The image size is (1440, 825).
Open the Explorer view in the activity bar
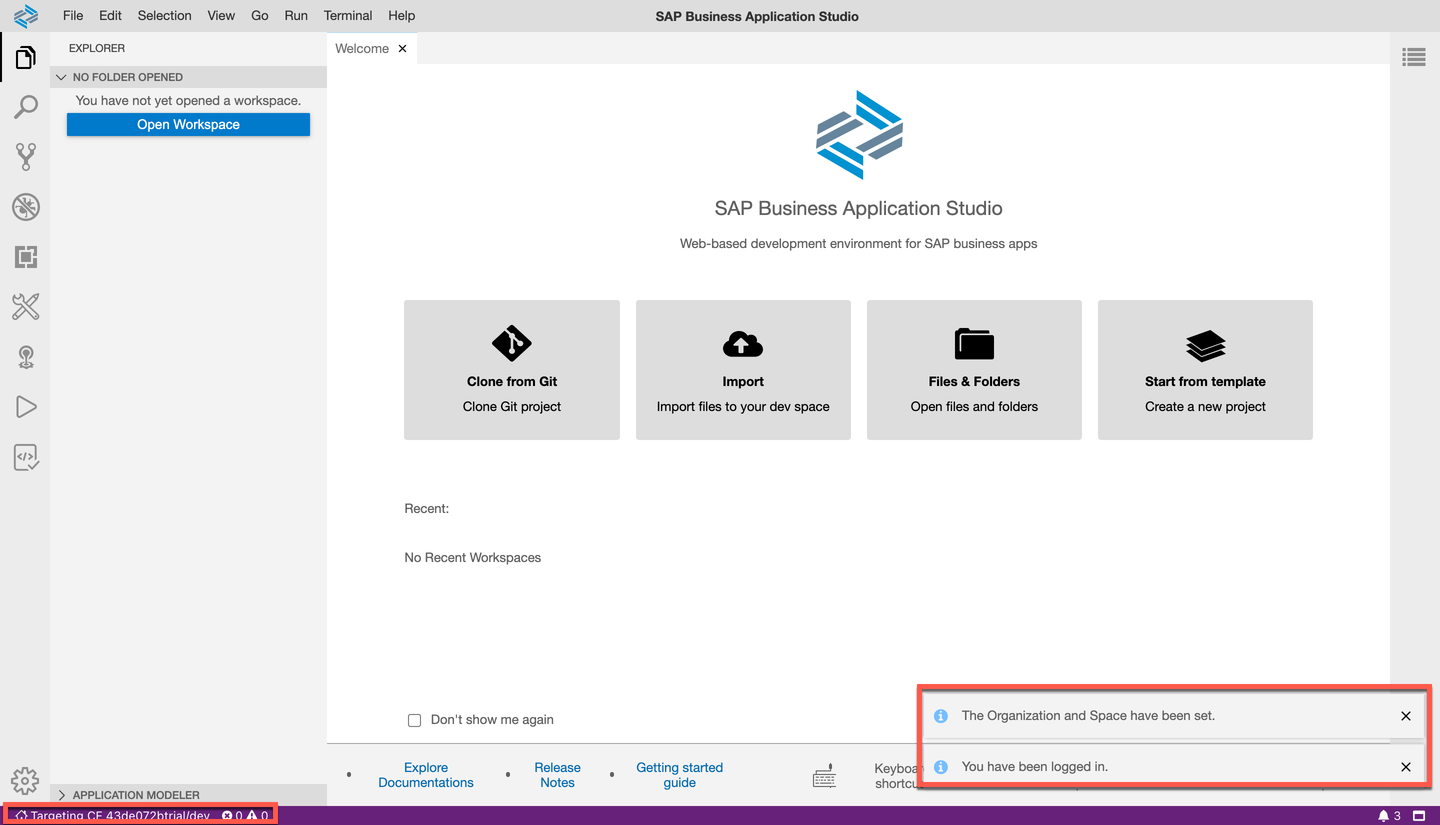click(x=26, y=58)
